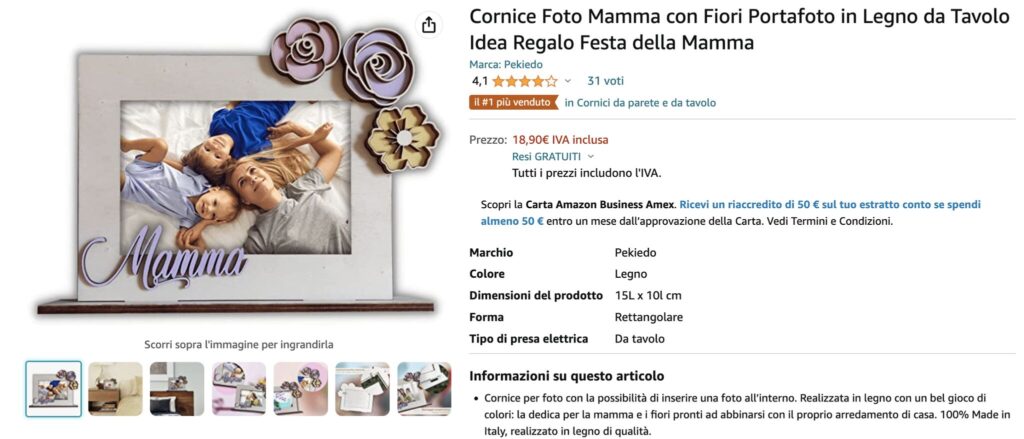Select the third thumbnail with dark shelf
This screenshot has height=439, width=1024.
177,389
